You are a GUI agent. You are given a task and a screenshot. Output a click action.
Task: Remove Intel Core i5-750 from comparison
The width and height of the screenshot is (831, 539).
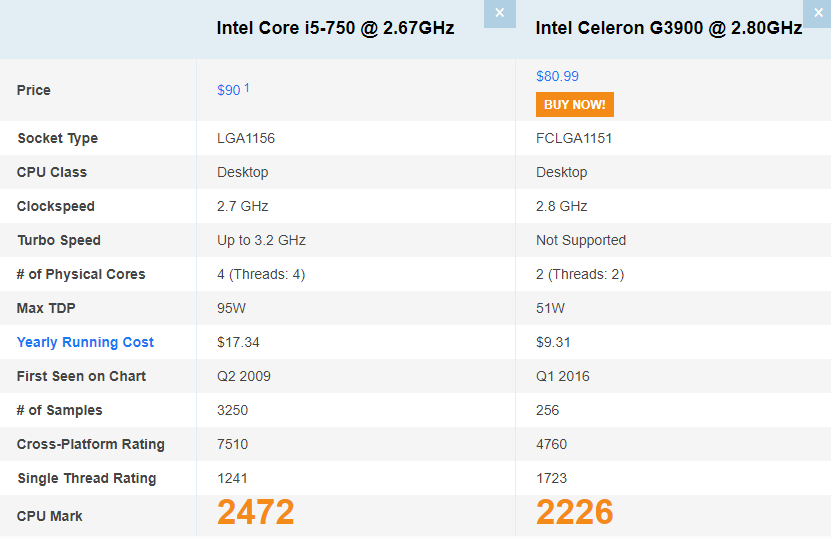[x=500, y=13]
